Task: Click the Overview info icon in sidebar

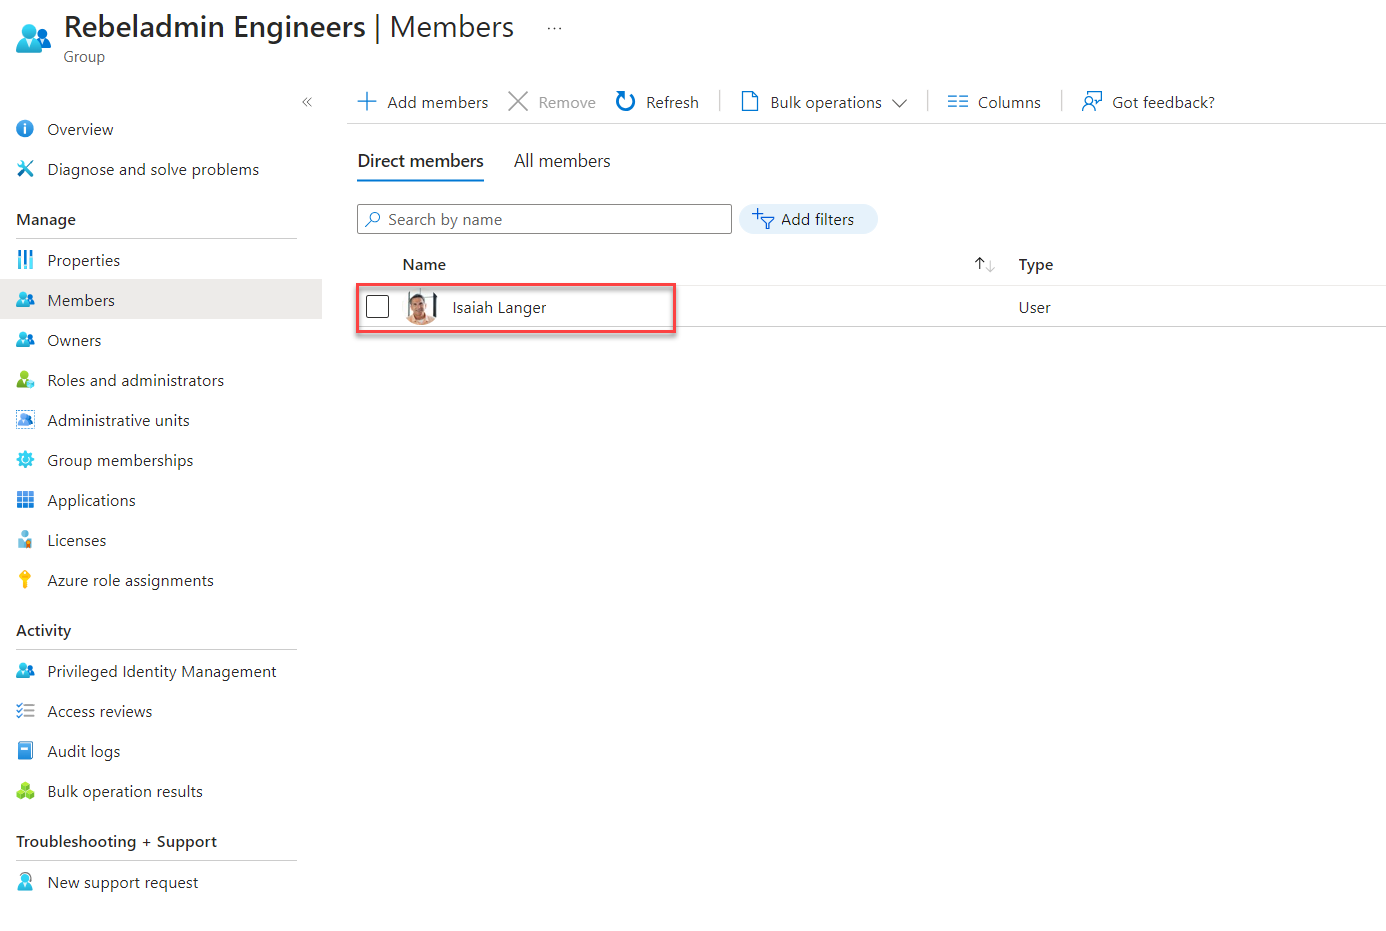Action: [x=26, y=129]
